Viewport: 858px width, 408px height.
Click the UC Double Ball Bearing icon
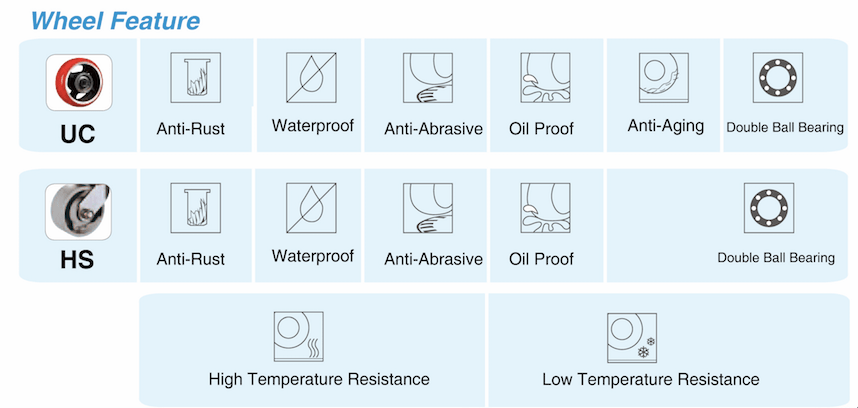(x=783, y=77)
